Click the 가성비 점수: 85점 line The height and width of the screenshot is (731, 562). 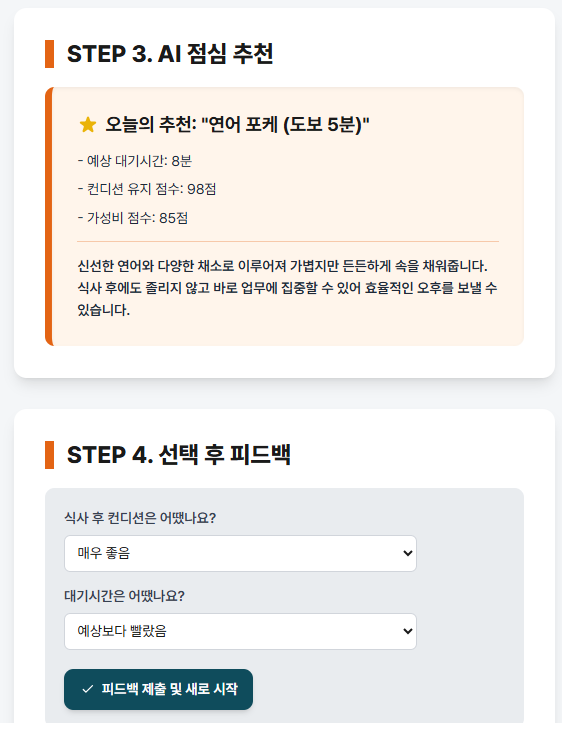point(133,218)
